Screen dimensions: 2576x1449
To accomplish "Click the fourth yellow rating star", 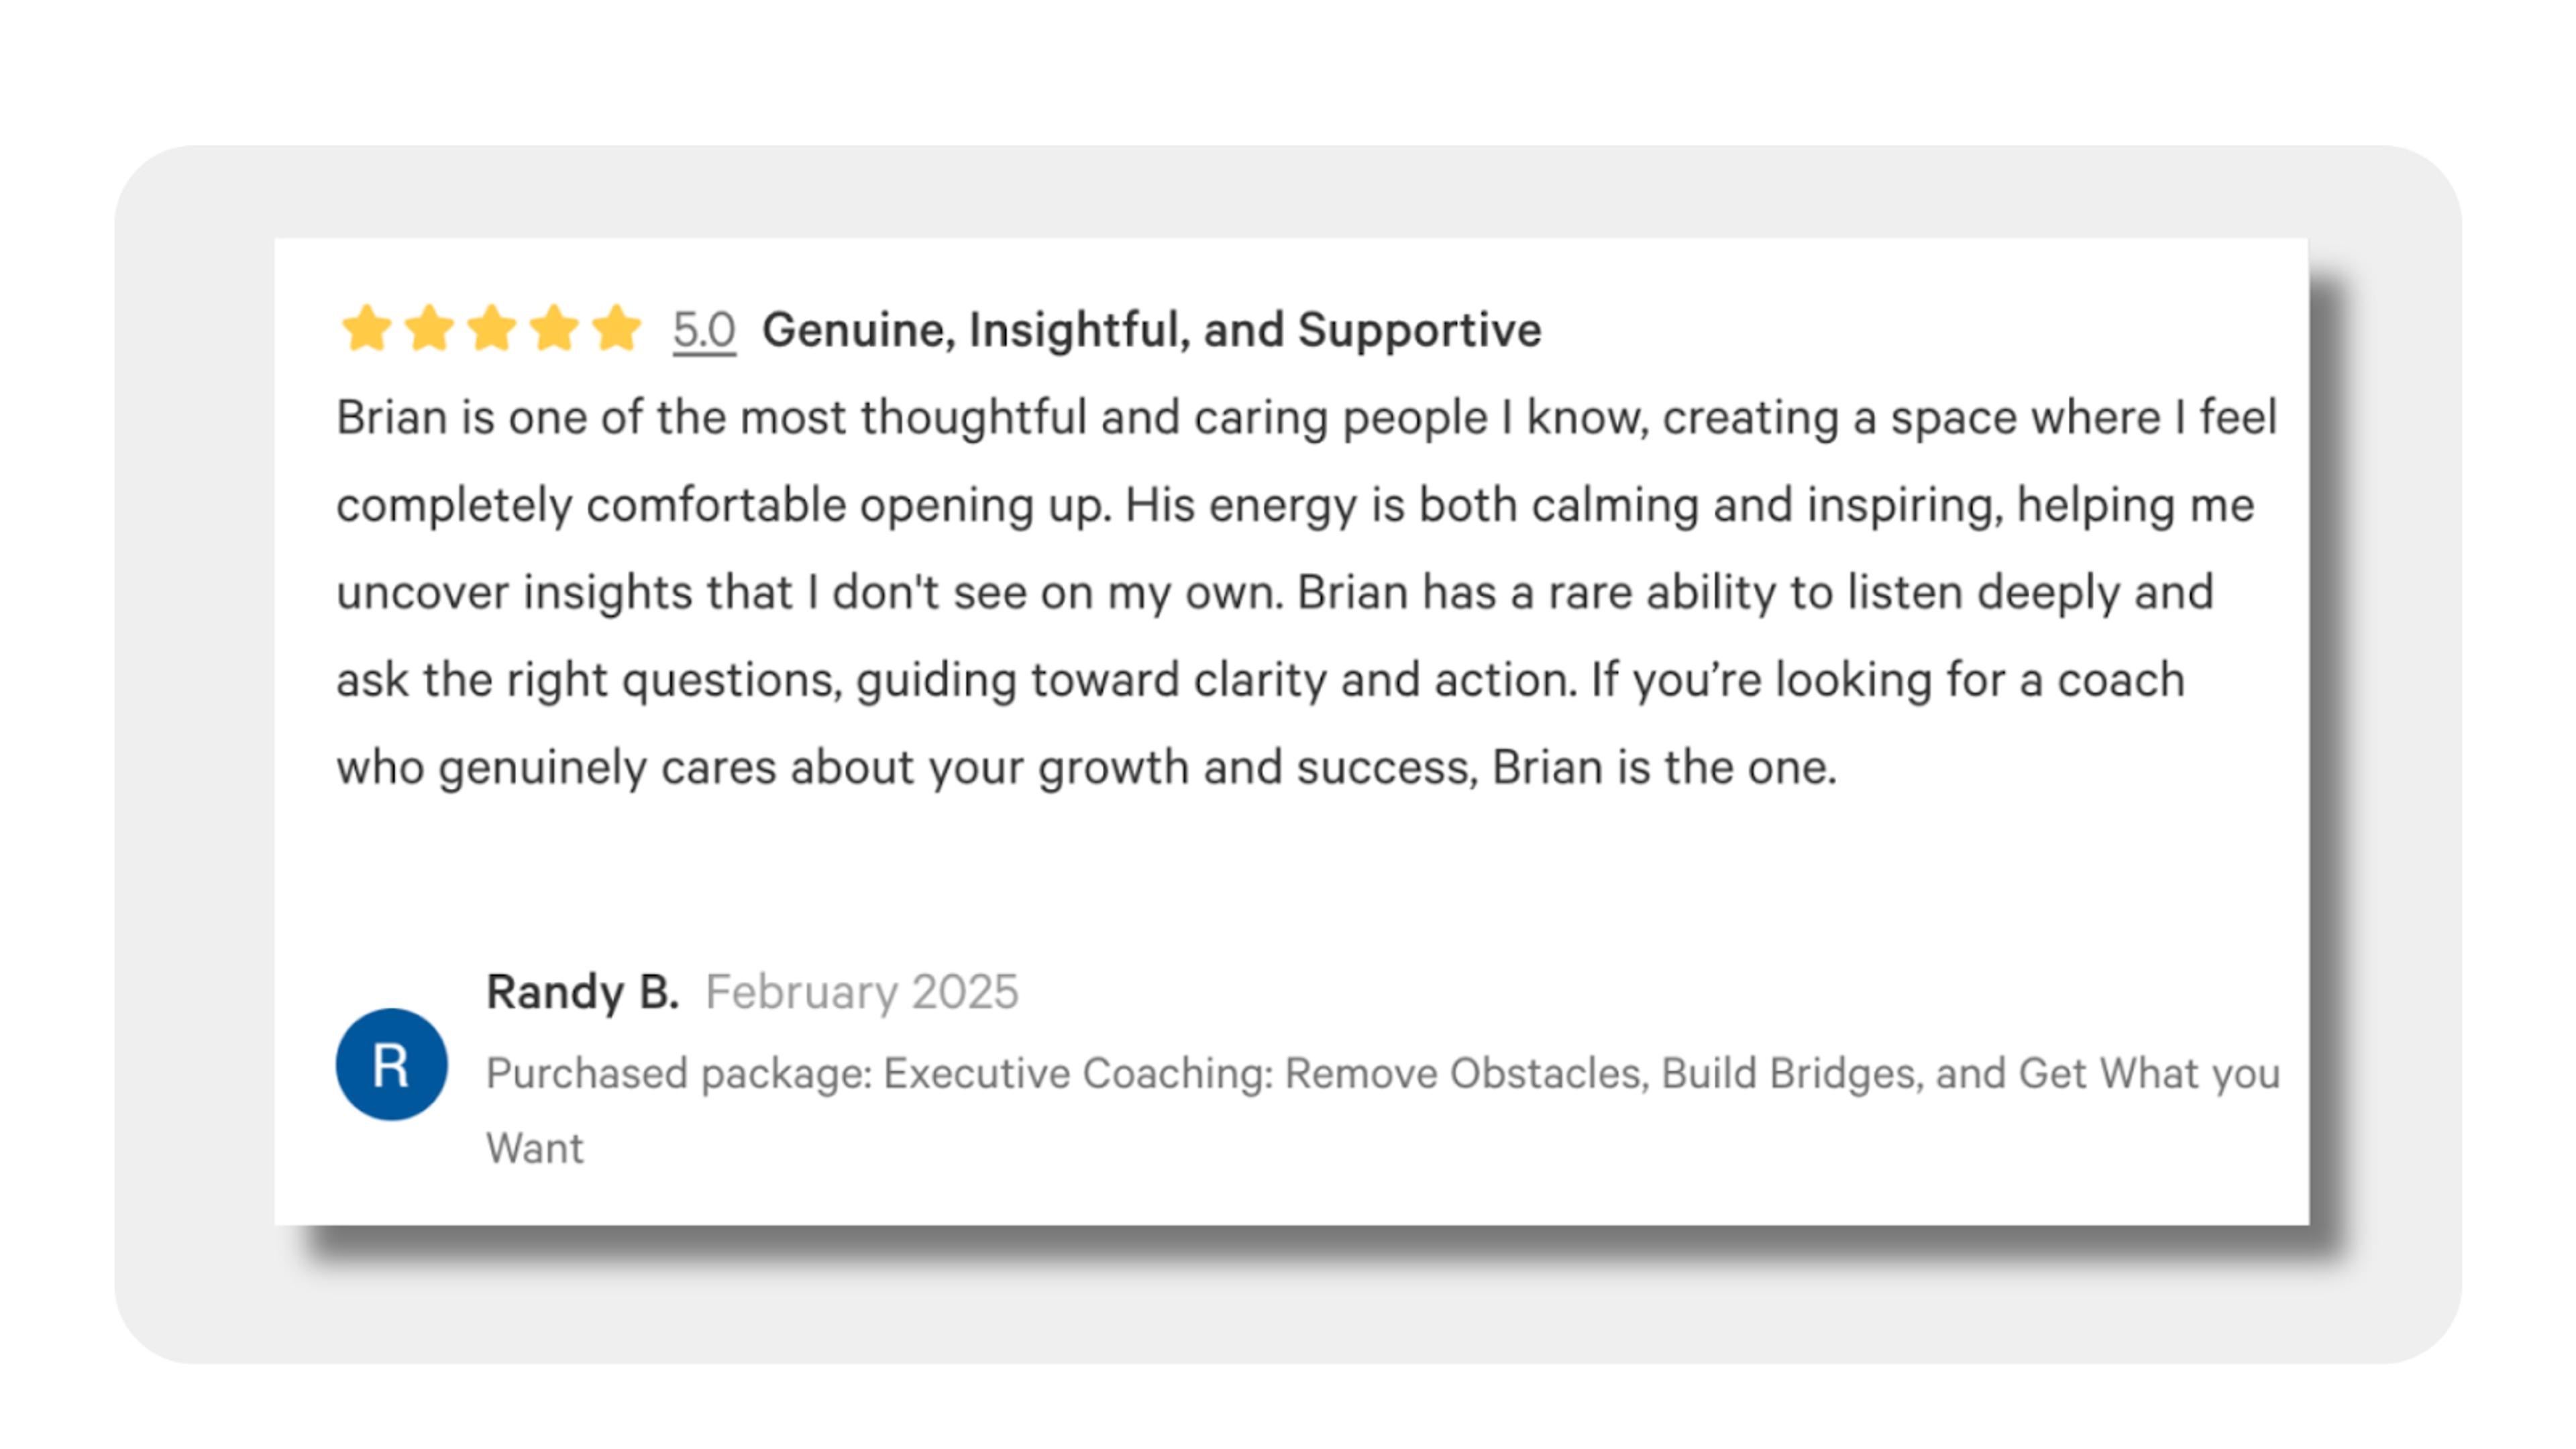I will point(554,328).
